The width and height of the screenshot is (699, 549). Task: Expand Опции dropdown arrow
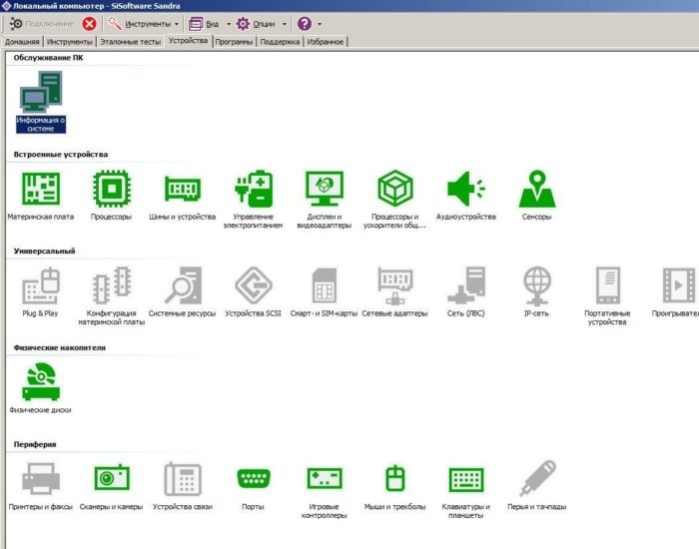coord(284,24)
